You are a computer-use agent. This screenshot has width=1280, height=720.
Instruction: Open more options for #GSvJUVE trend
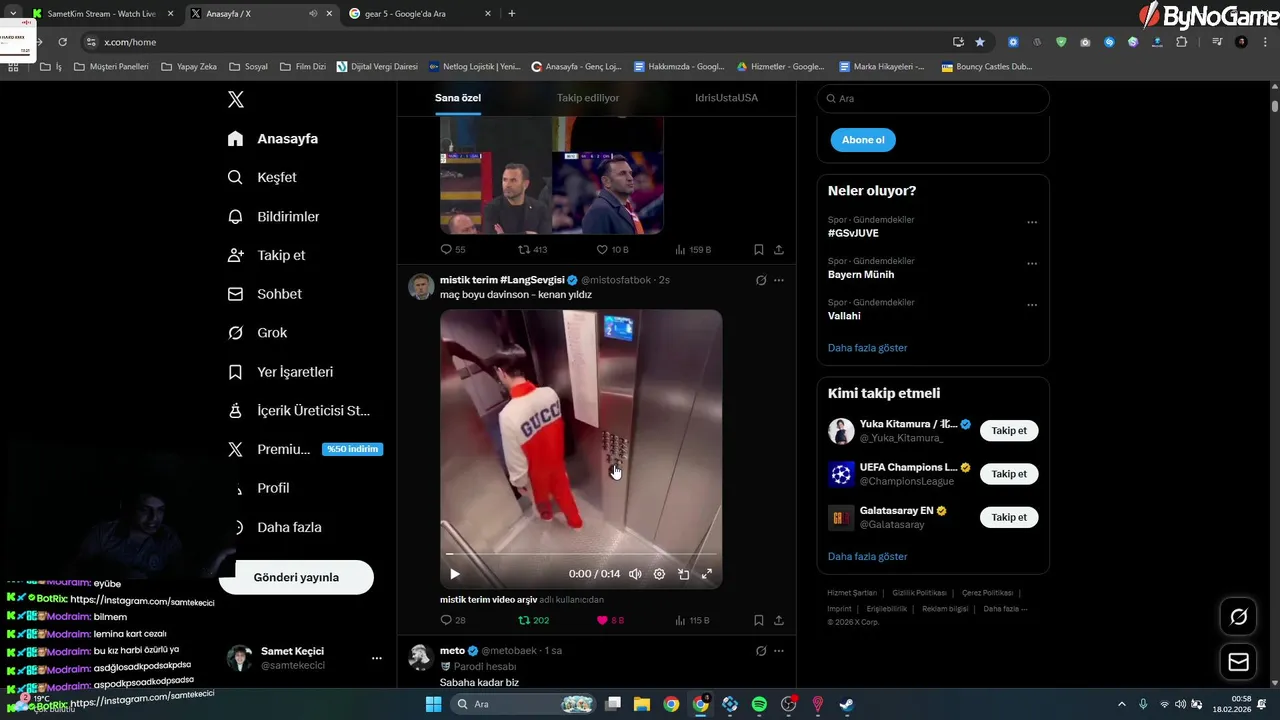click(x=1032, y=223)
